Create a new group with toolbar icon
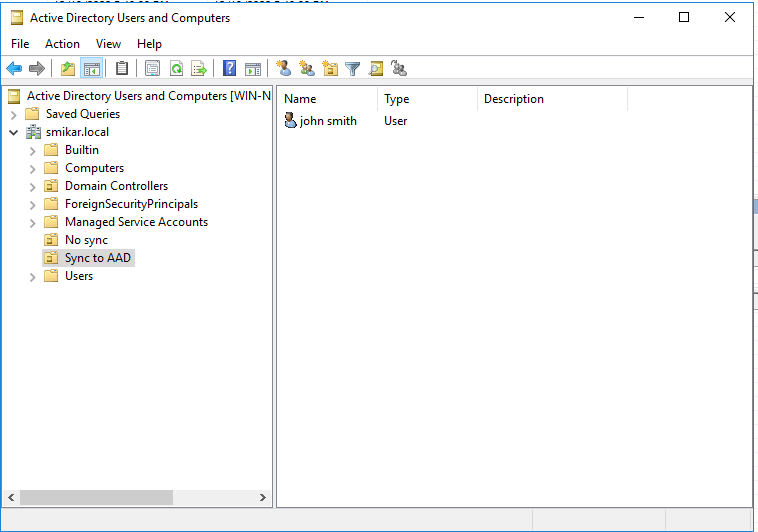The image size is (758, 532). coord(306,69)
